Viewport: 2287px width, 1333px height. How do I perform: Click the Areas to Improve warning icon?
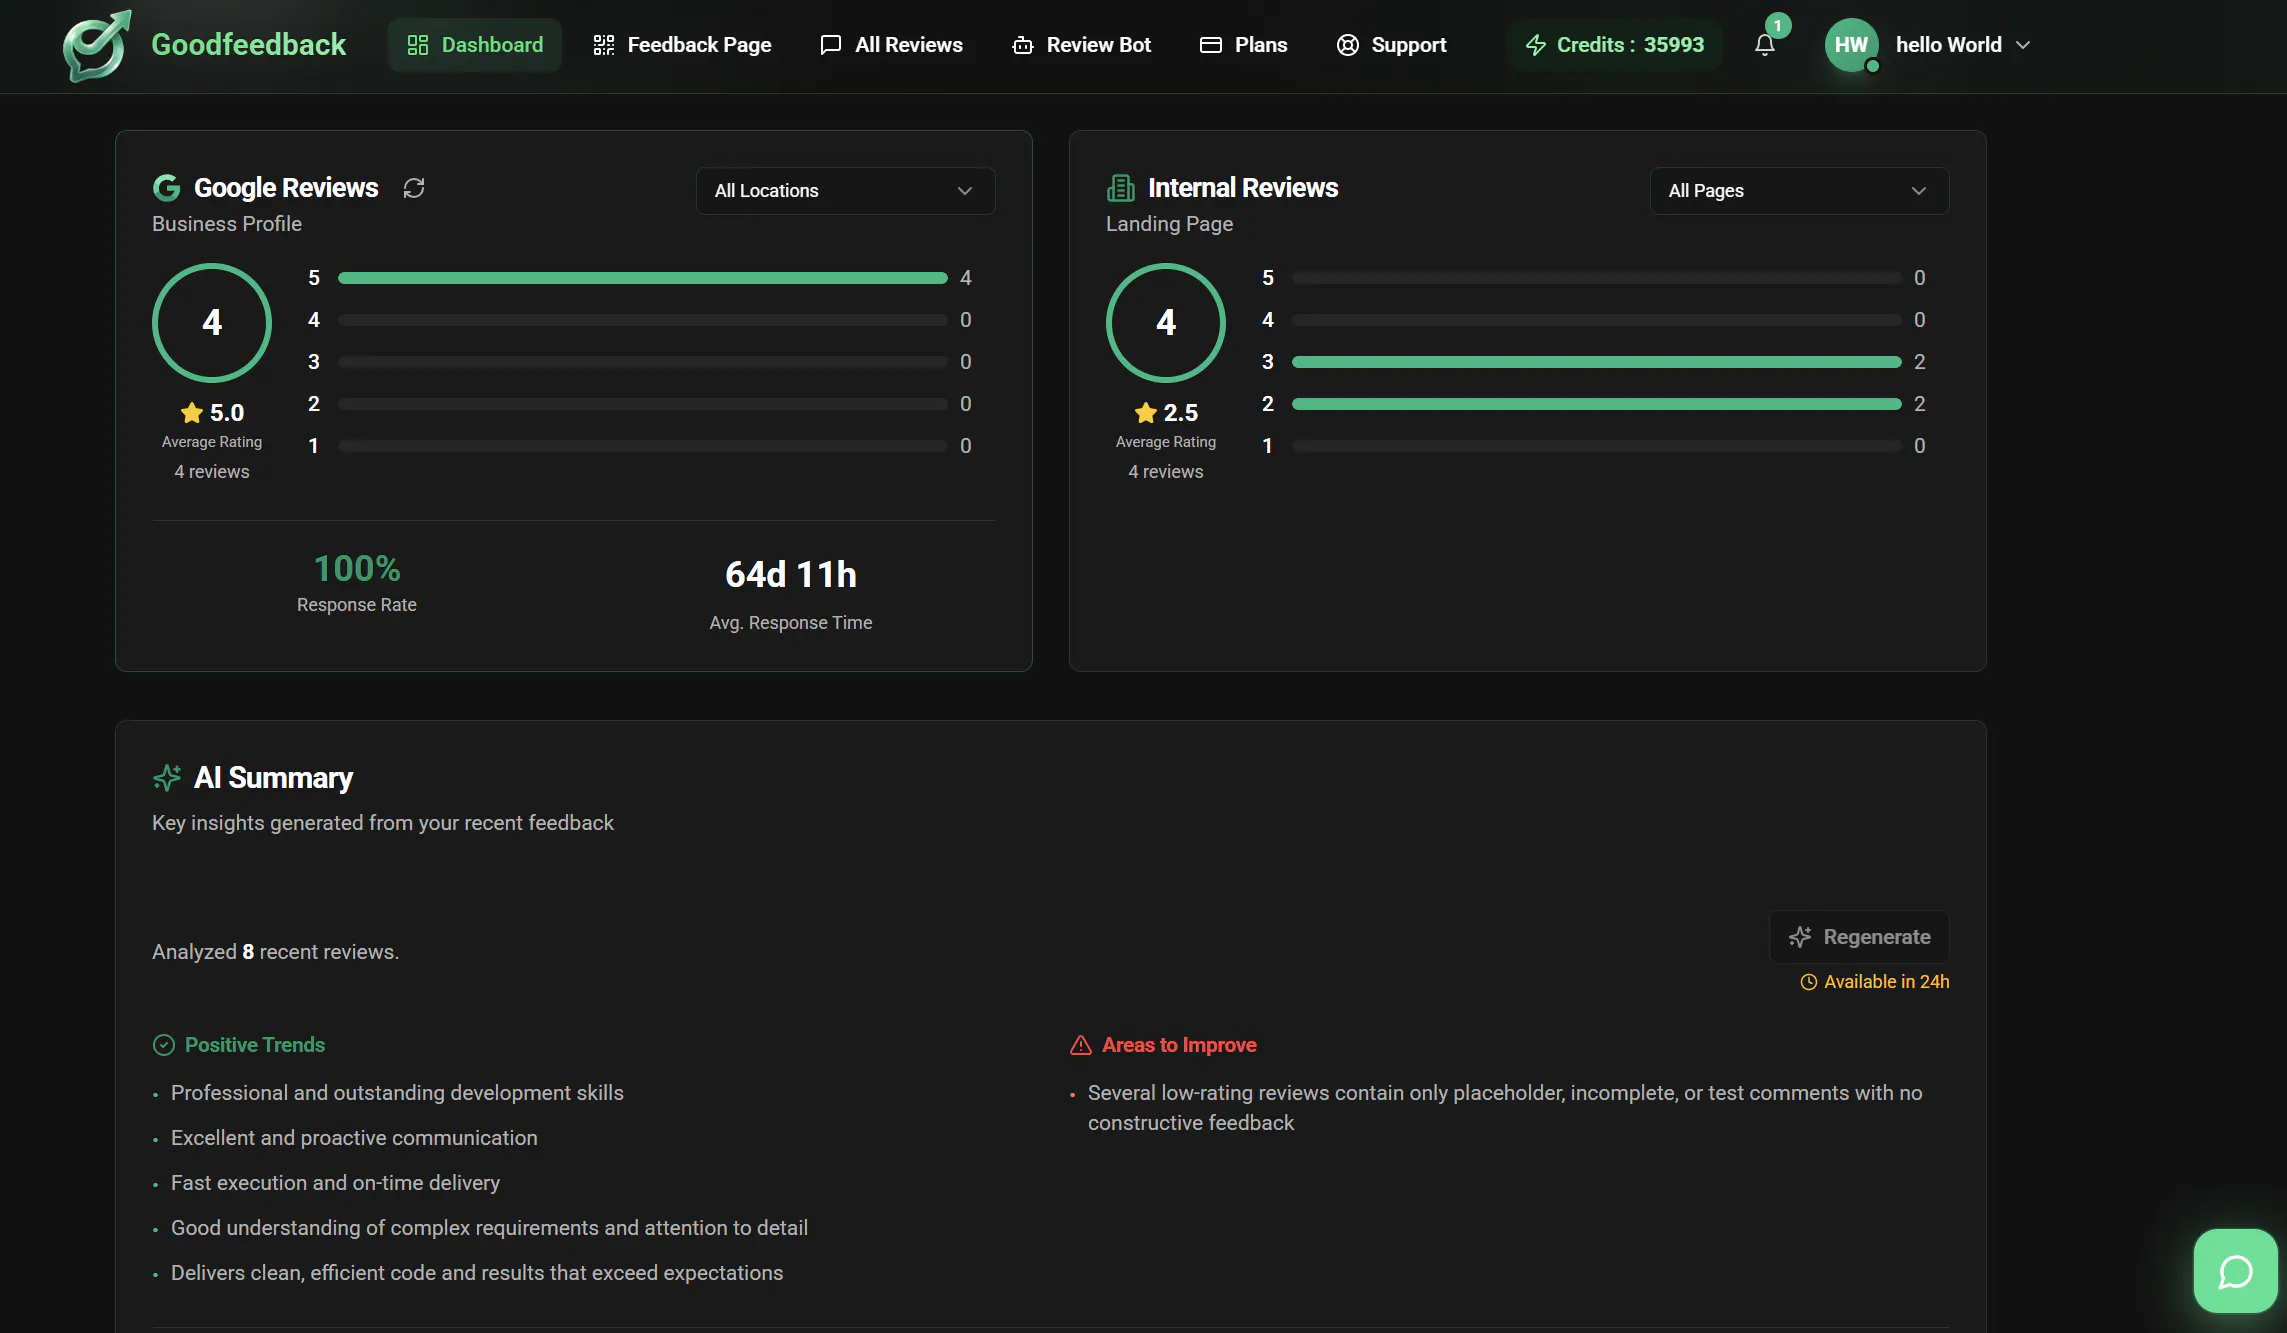(1081, 1045)
